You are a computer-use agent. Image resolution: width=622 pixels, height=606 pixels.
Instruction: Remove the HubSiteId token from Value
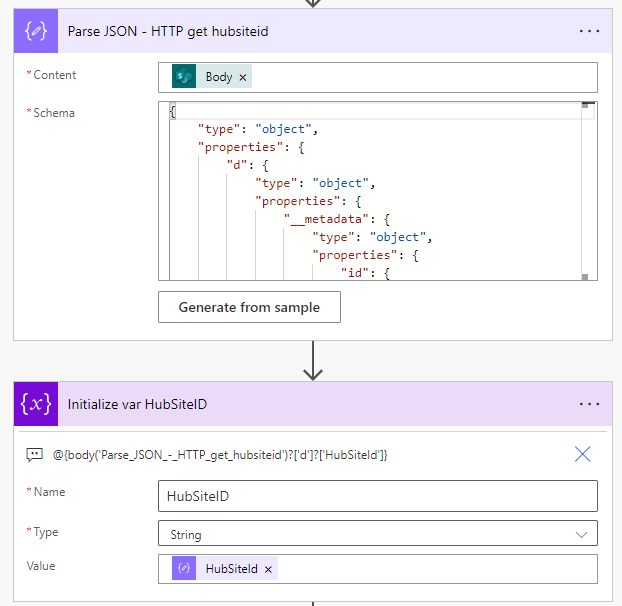[268, 570]
